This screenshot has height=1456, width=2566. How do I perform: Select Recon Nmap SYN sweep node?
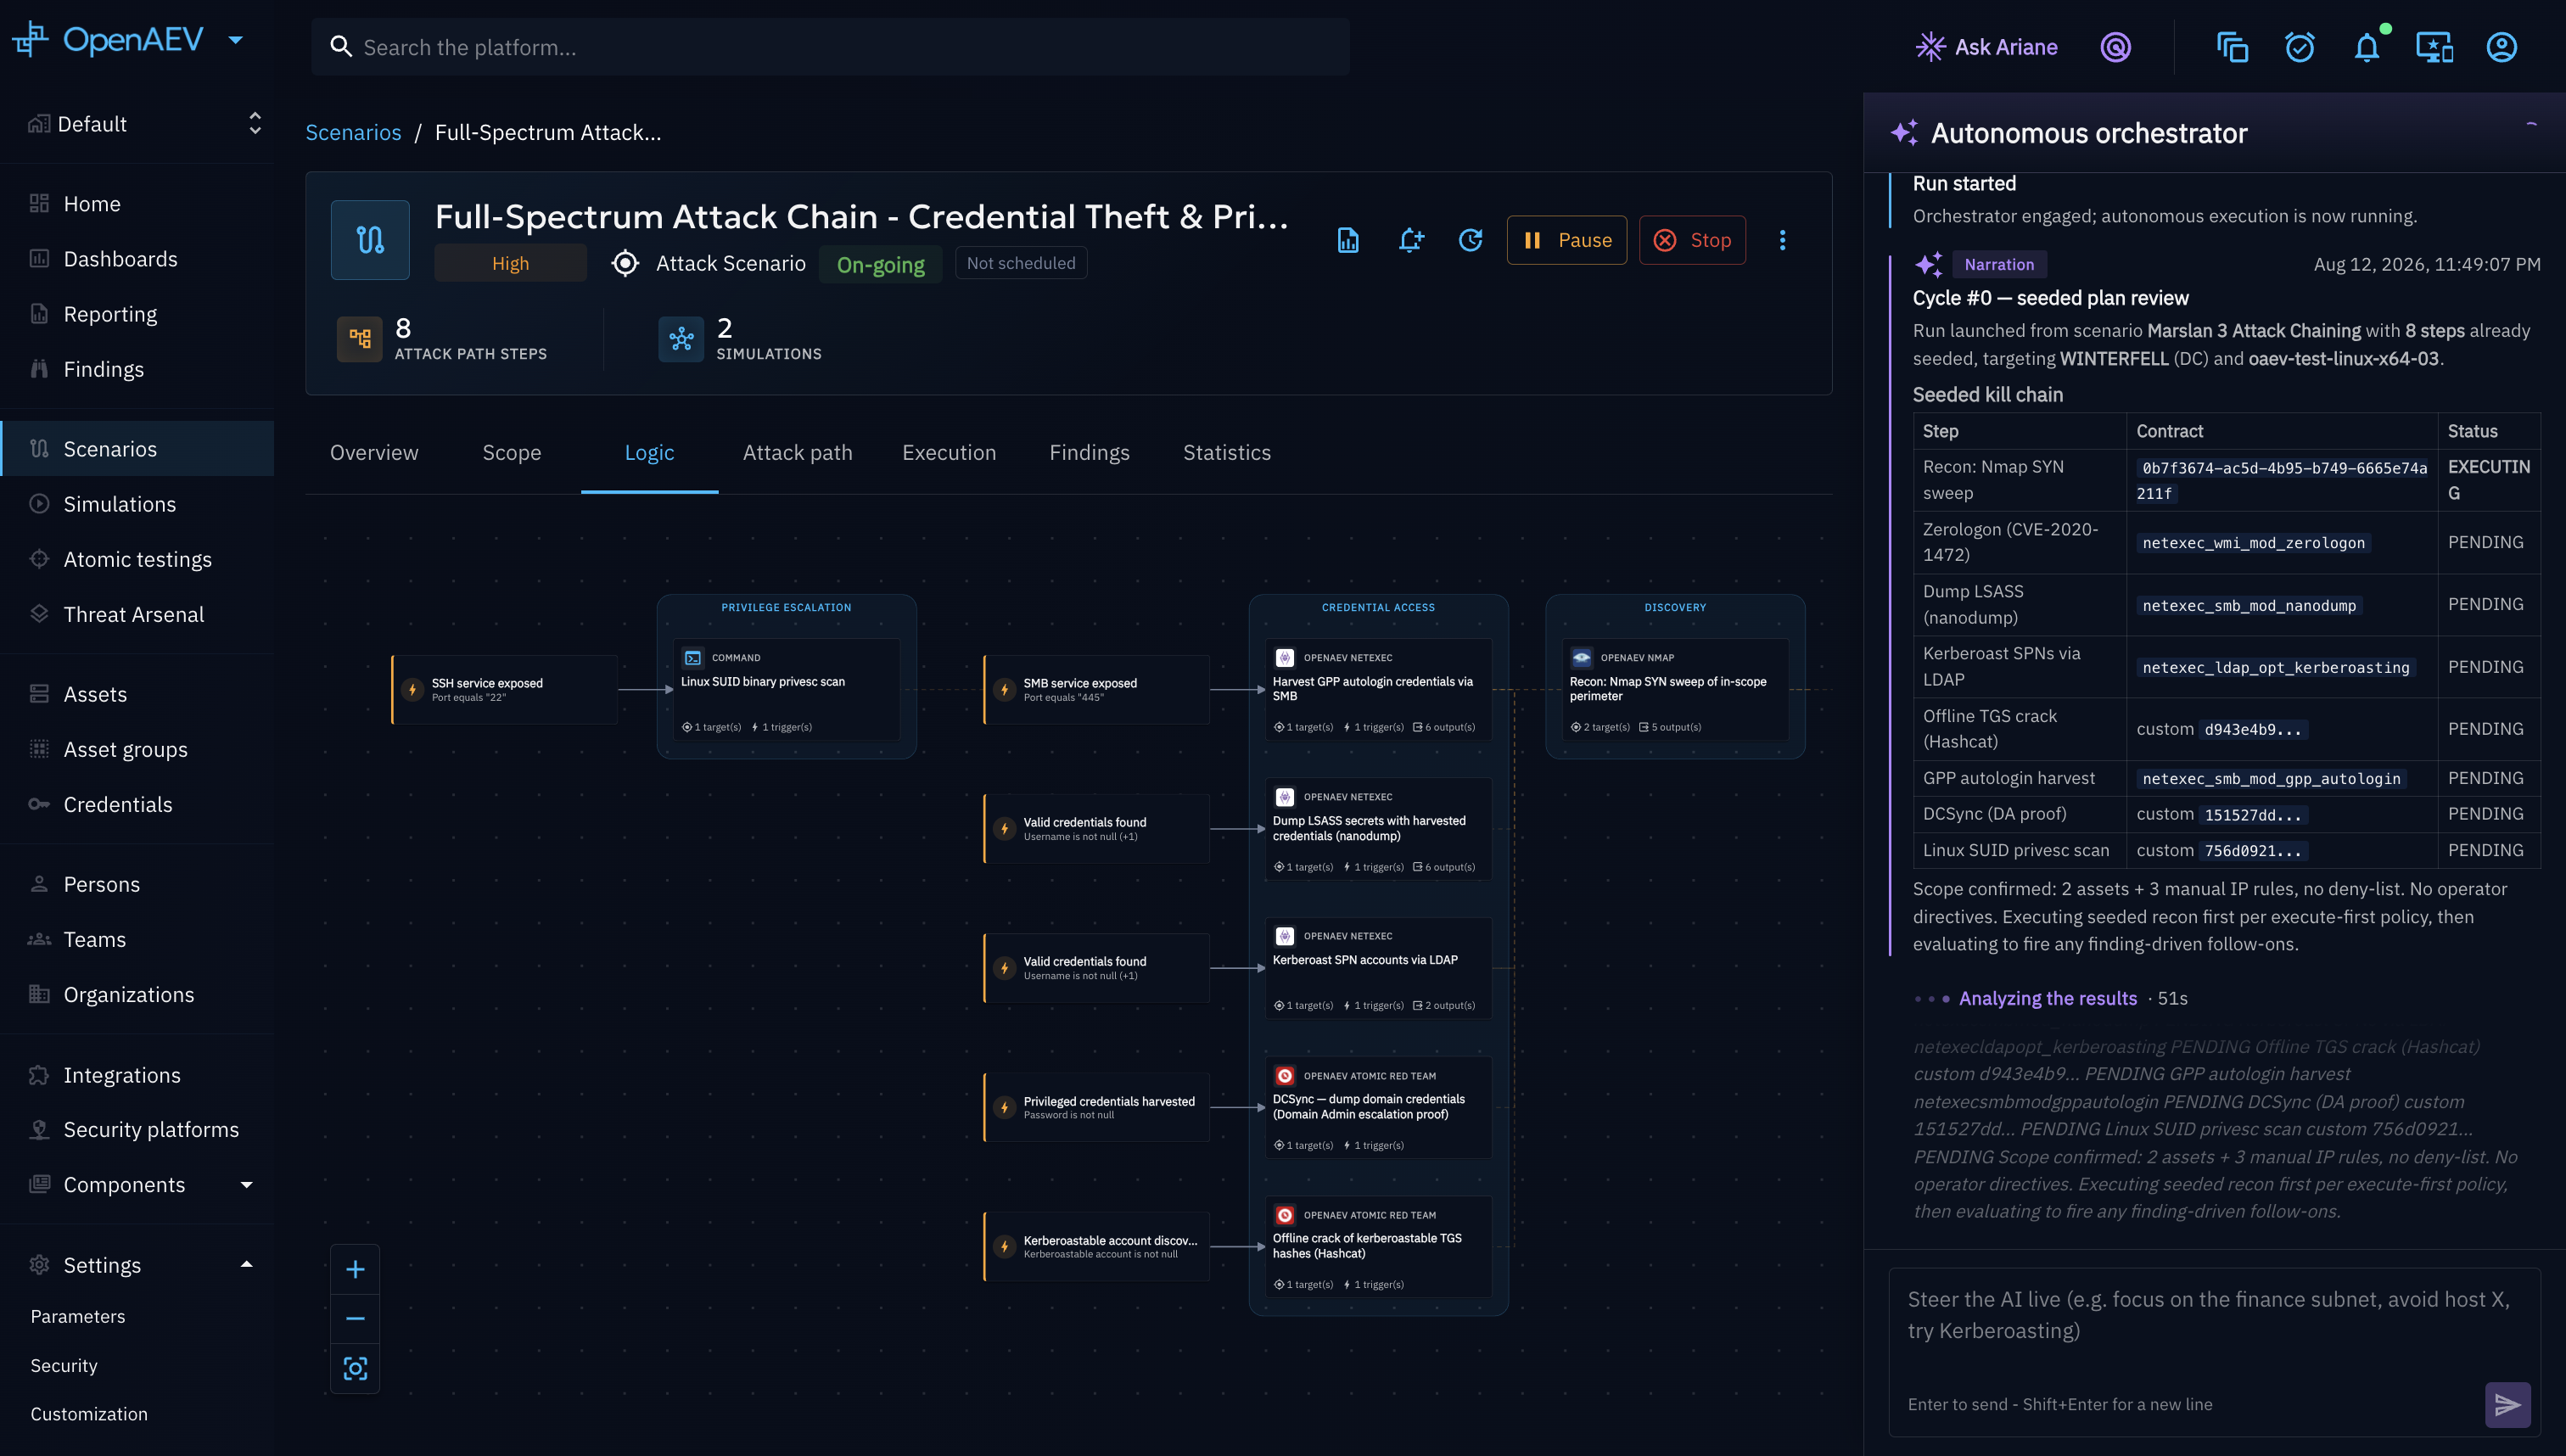pyautogui.click(x=1675, y=689)
